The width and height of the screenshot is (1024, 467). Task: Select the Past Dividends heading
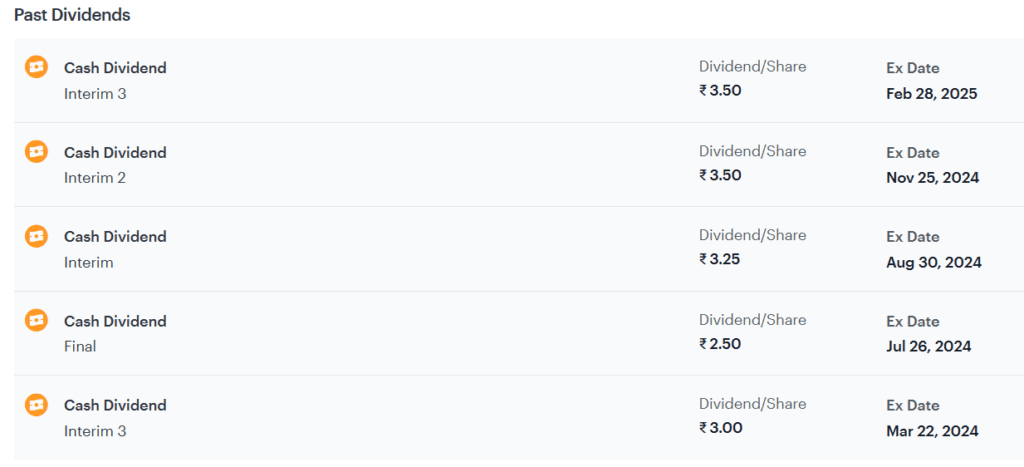(72, 15)
